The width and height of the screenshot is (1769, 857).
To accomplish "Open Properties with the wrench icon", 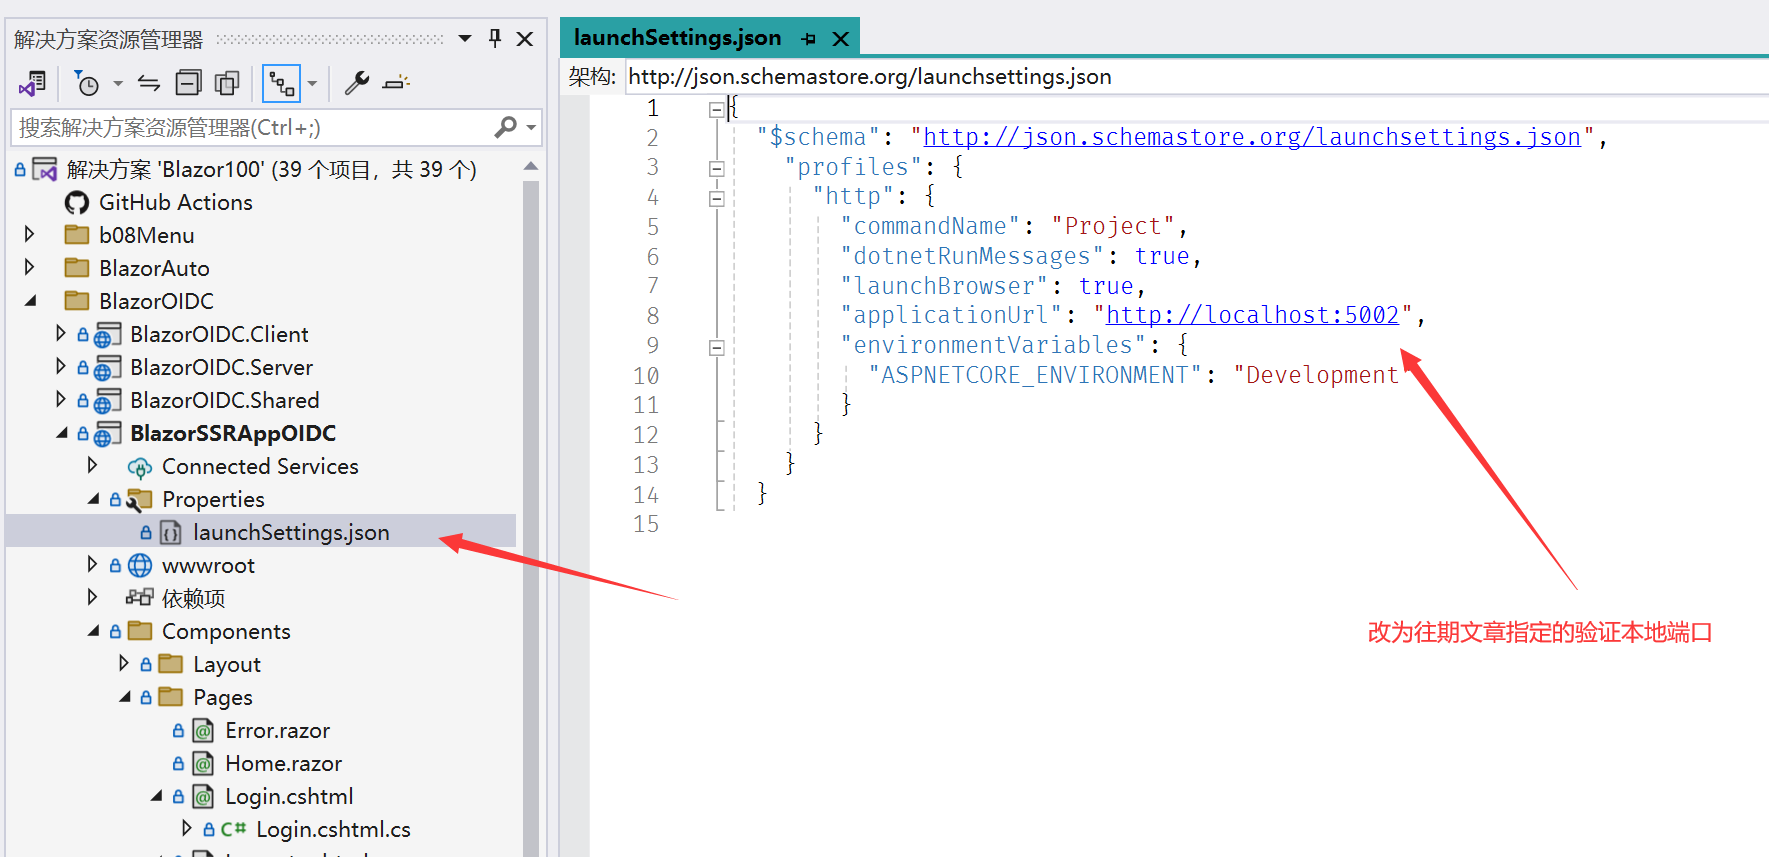I will click(x=356, y=83).
